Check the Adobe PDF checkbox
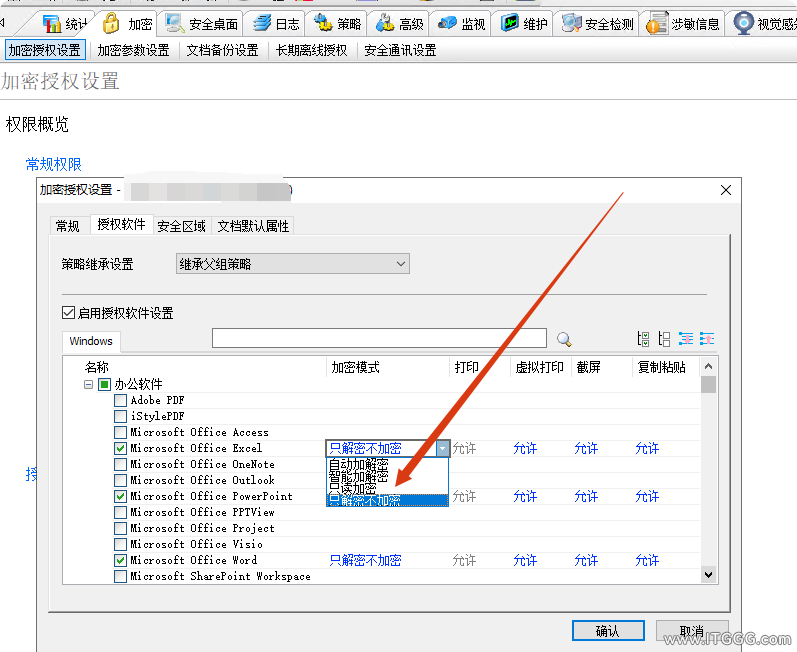Screen dimensions: 797x652 (120, 400)
